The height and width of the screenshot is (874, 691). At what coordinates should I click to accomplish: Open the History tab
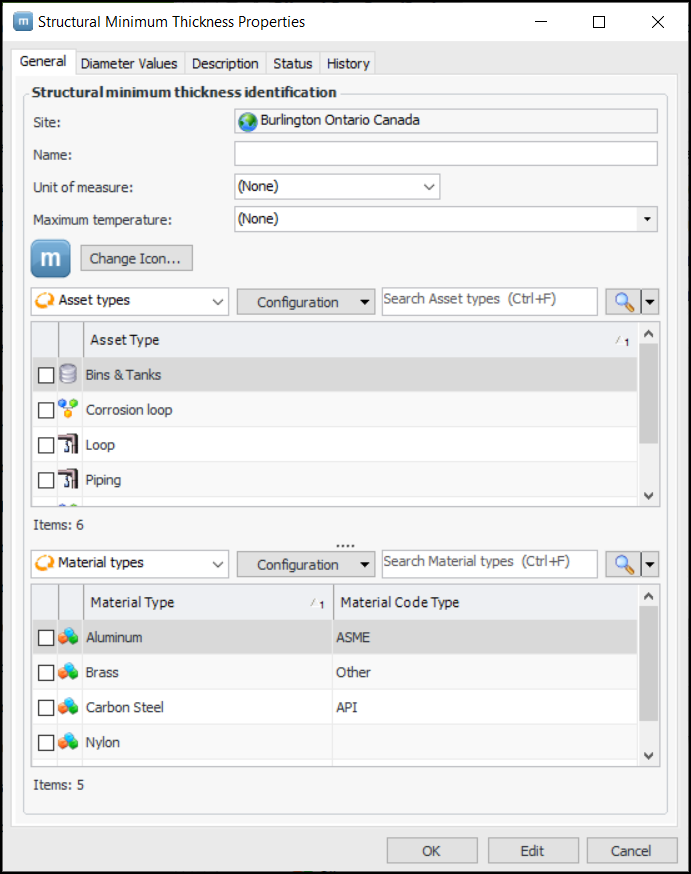point(348,63)
